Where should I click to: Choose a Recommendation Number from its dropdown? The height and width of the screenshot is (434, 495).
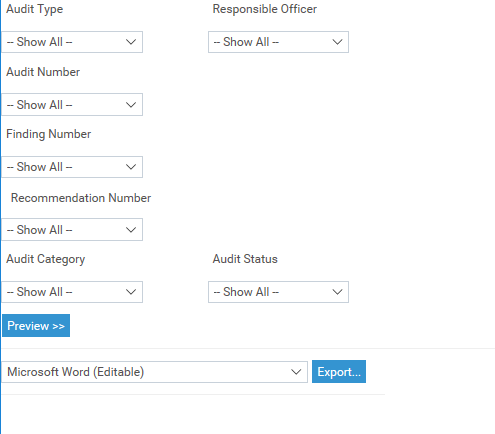pyautogui.click(x=72, y=230)
